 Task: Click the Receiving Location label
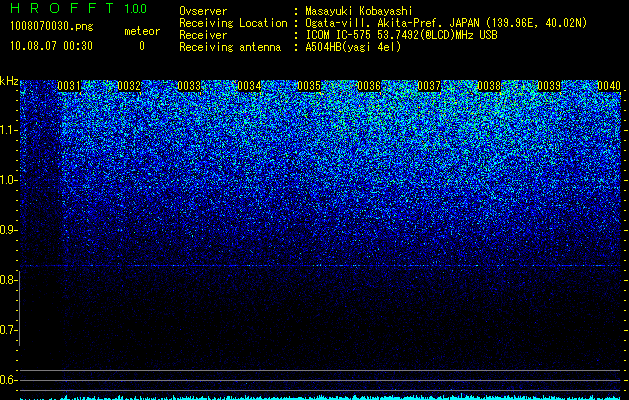point(233,23)
